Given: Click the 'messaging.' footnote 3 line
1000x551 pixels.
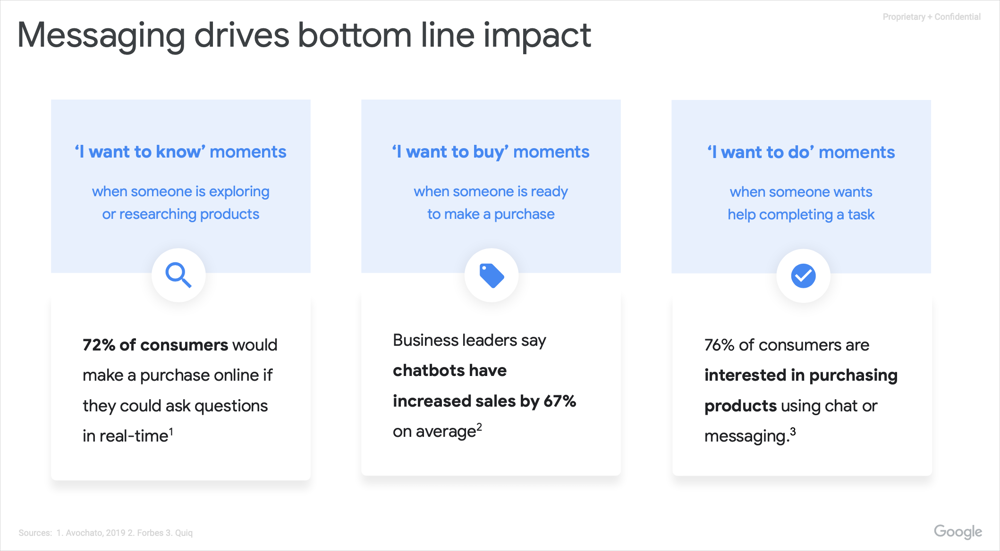Looking at the screenshot, I should (x=750, y=436).
